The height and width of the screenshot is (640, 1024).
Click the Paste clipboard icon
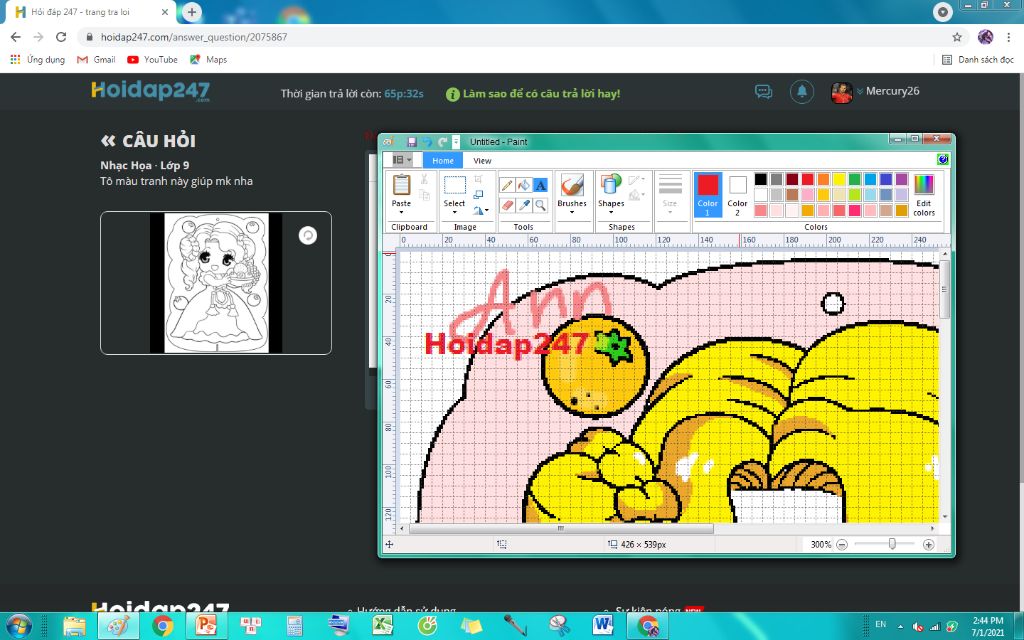401,185
